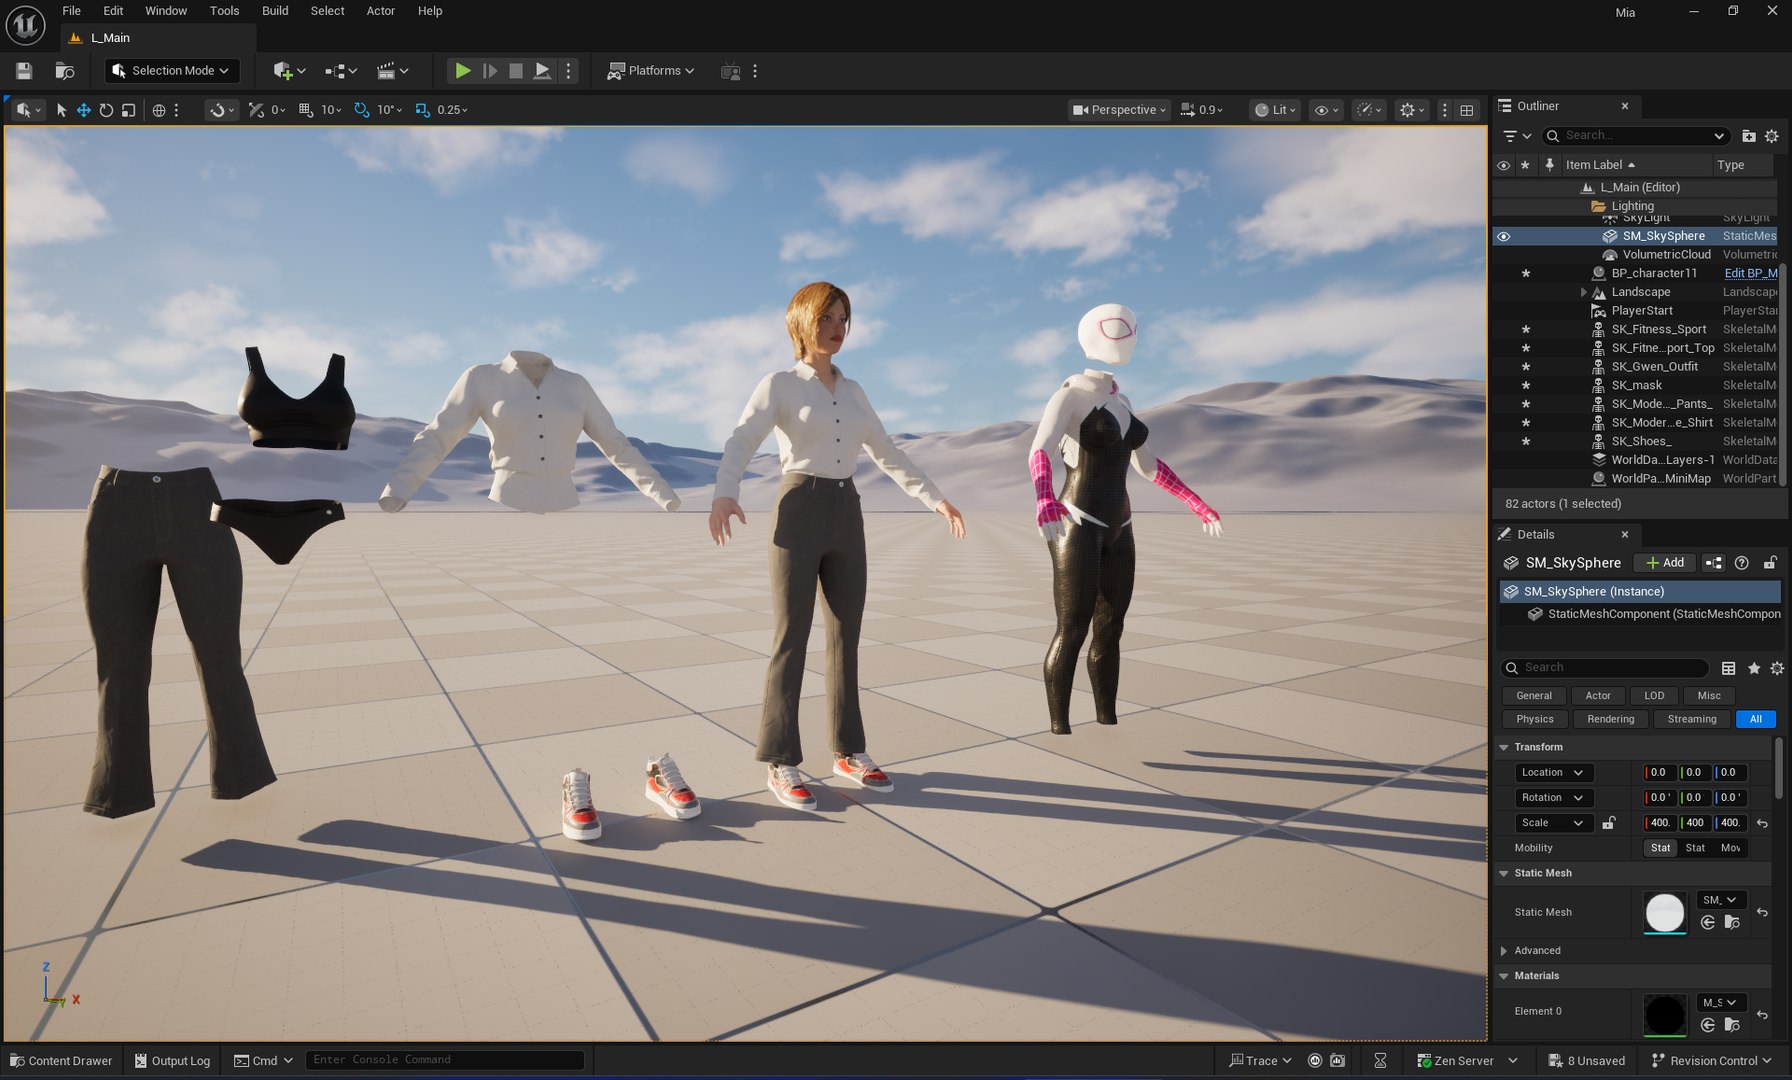Viewport: 1792px width, 1080px height.
Task: Open Revision Control menu in status bar
Action: [1711, 1061]
